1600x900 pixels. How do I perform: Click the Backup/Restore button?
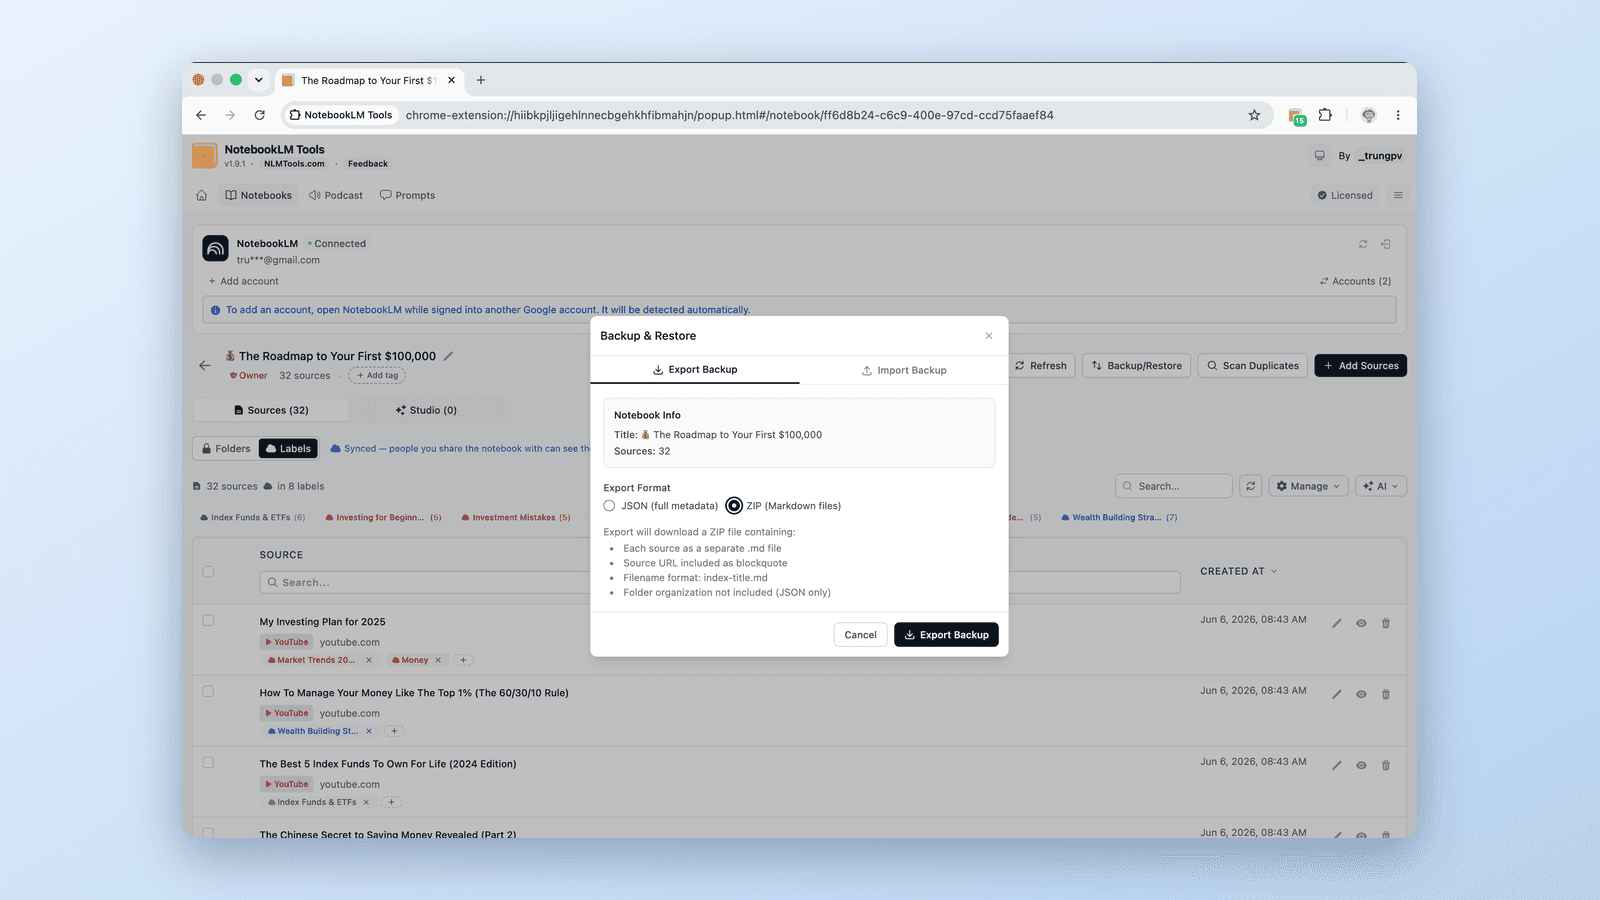click(x=1137, y=366)
